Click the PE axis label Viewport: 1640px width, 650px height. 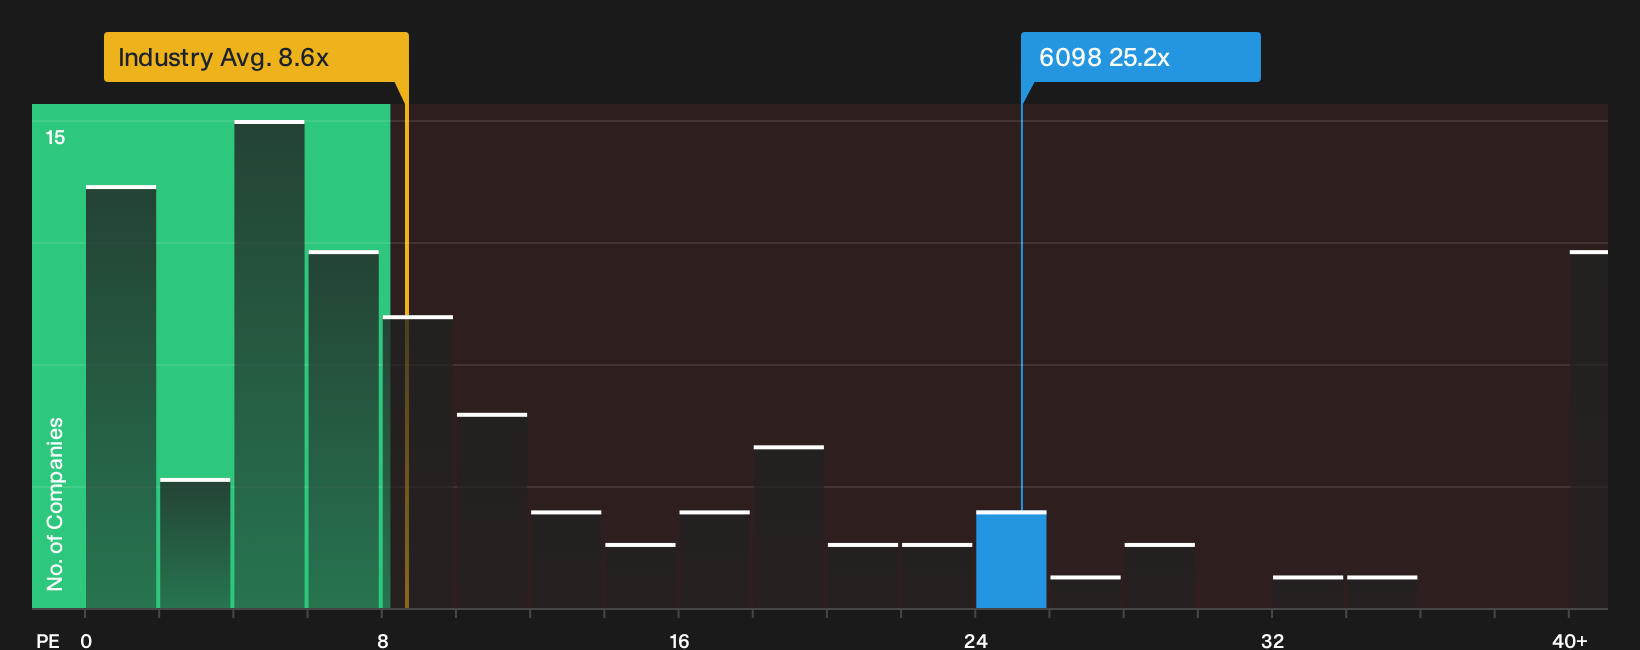tap(48, 640)
